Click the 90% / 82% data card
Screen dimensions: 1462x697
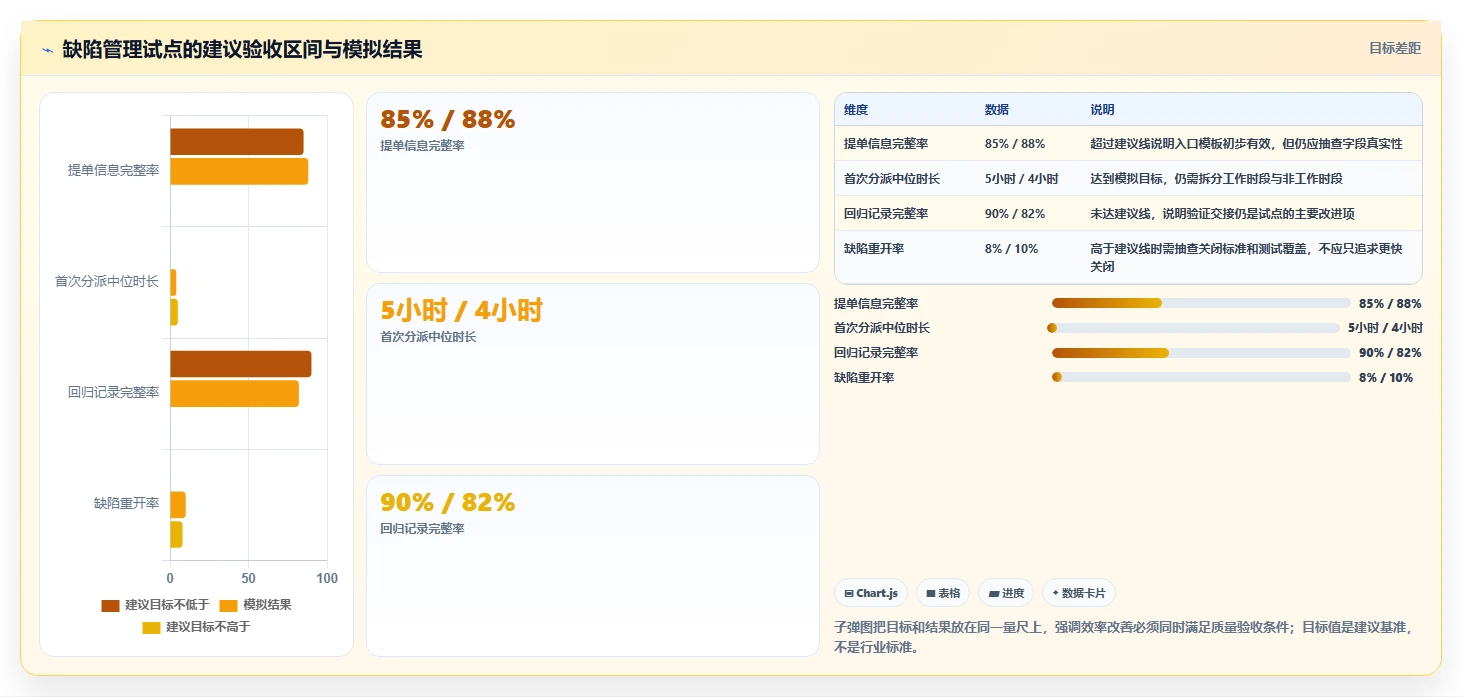(x=593, y=566)
